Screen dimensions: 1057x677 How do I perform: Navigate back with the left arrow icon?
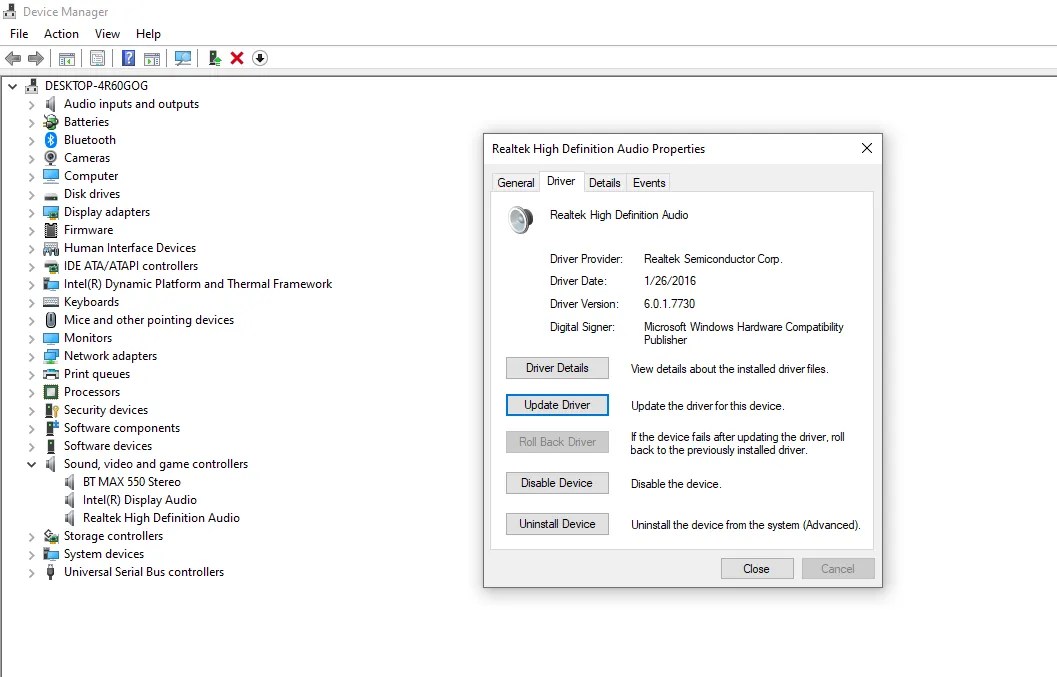(14, 58)
